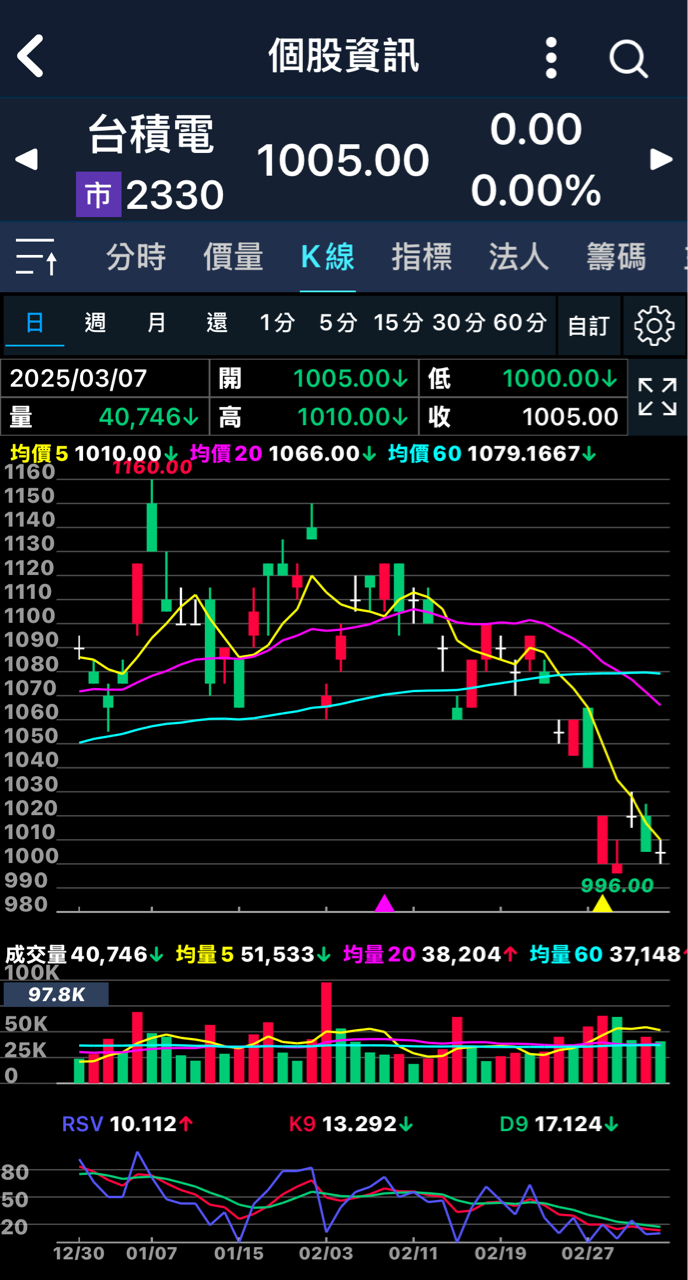Viewport: 688px width, 1280px height.
Task: Select the 5分 interval
Action: (x=338, y=323)
